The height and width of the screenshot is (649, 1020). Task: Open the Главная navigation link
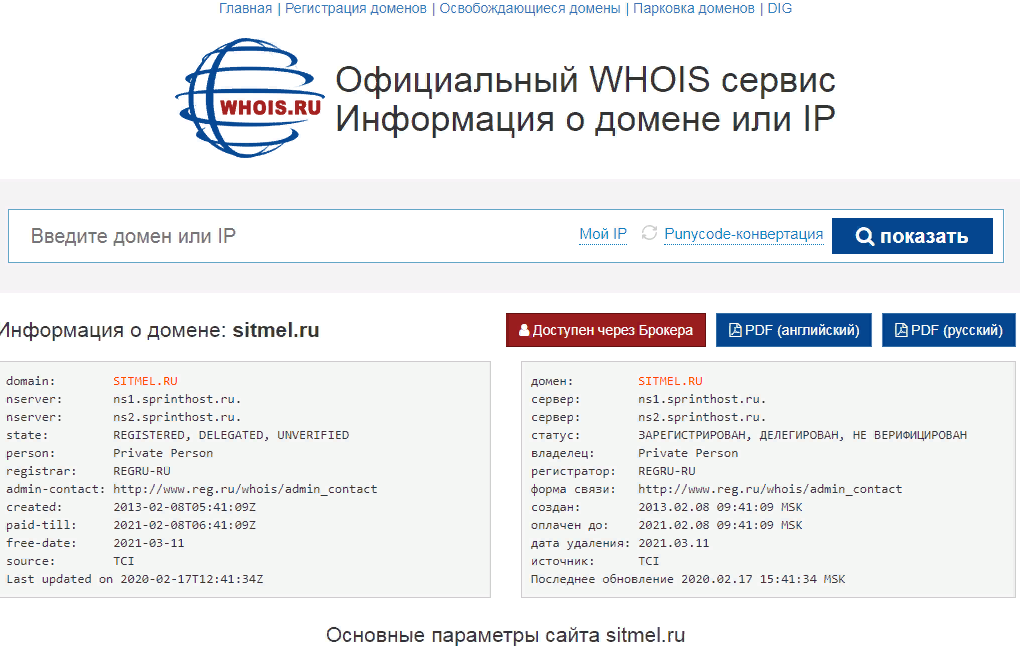(x=245, y=8)
